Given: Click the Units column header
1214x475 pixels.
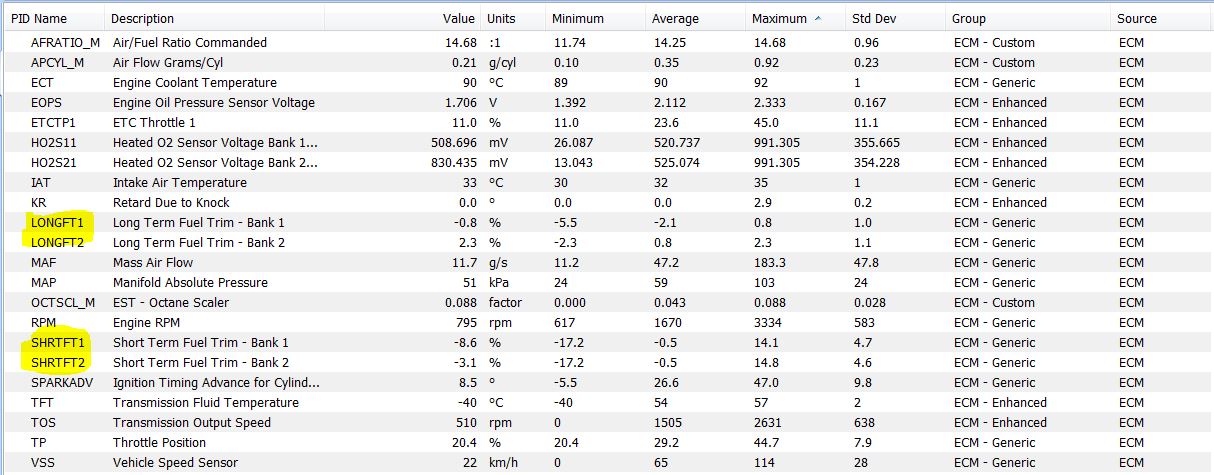Looking at the screenshot, I should tap(501, 18).
